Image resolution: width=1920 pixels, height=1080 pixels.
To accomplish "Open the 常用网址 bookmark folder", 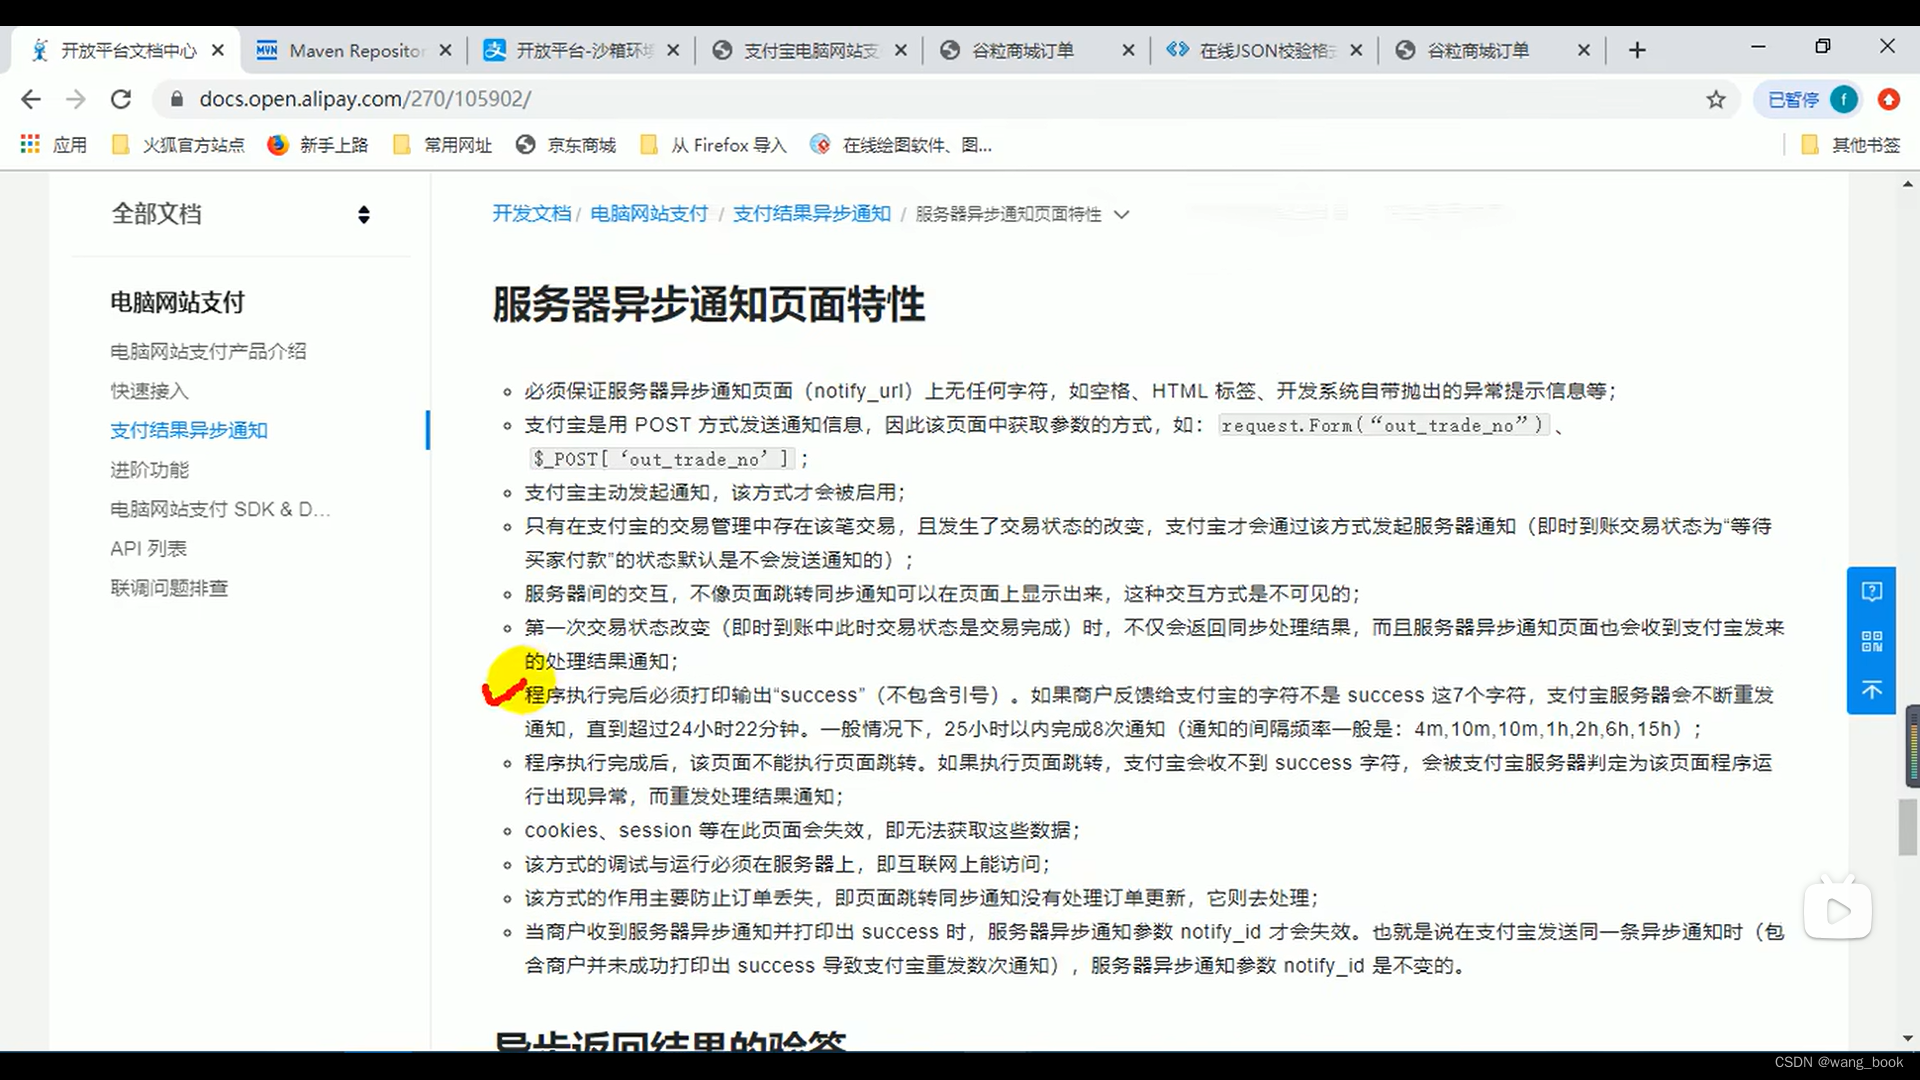I will coord(443,145).
